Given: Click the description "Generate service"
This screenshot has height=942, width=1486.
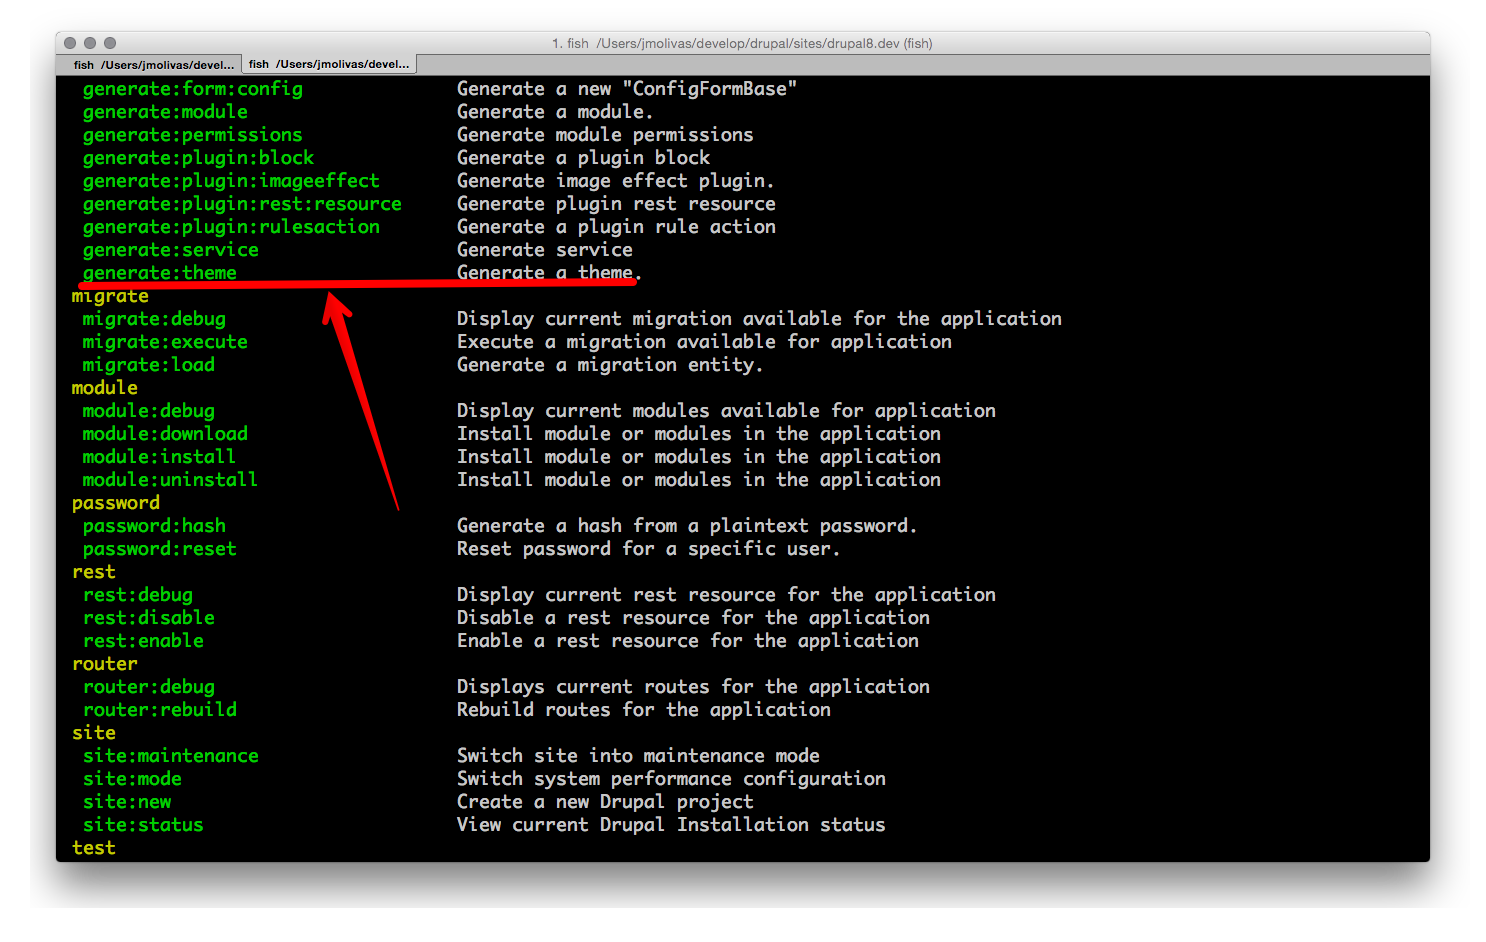Looking at the screenshot, I should pyautogui.click(x=545, y=250).
